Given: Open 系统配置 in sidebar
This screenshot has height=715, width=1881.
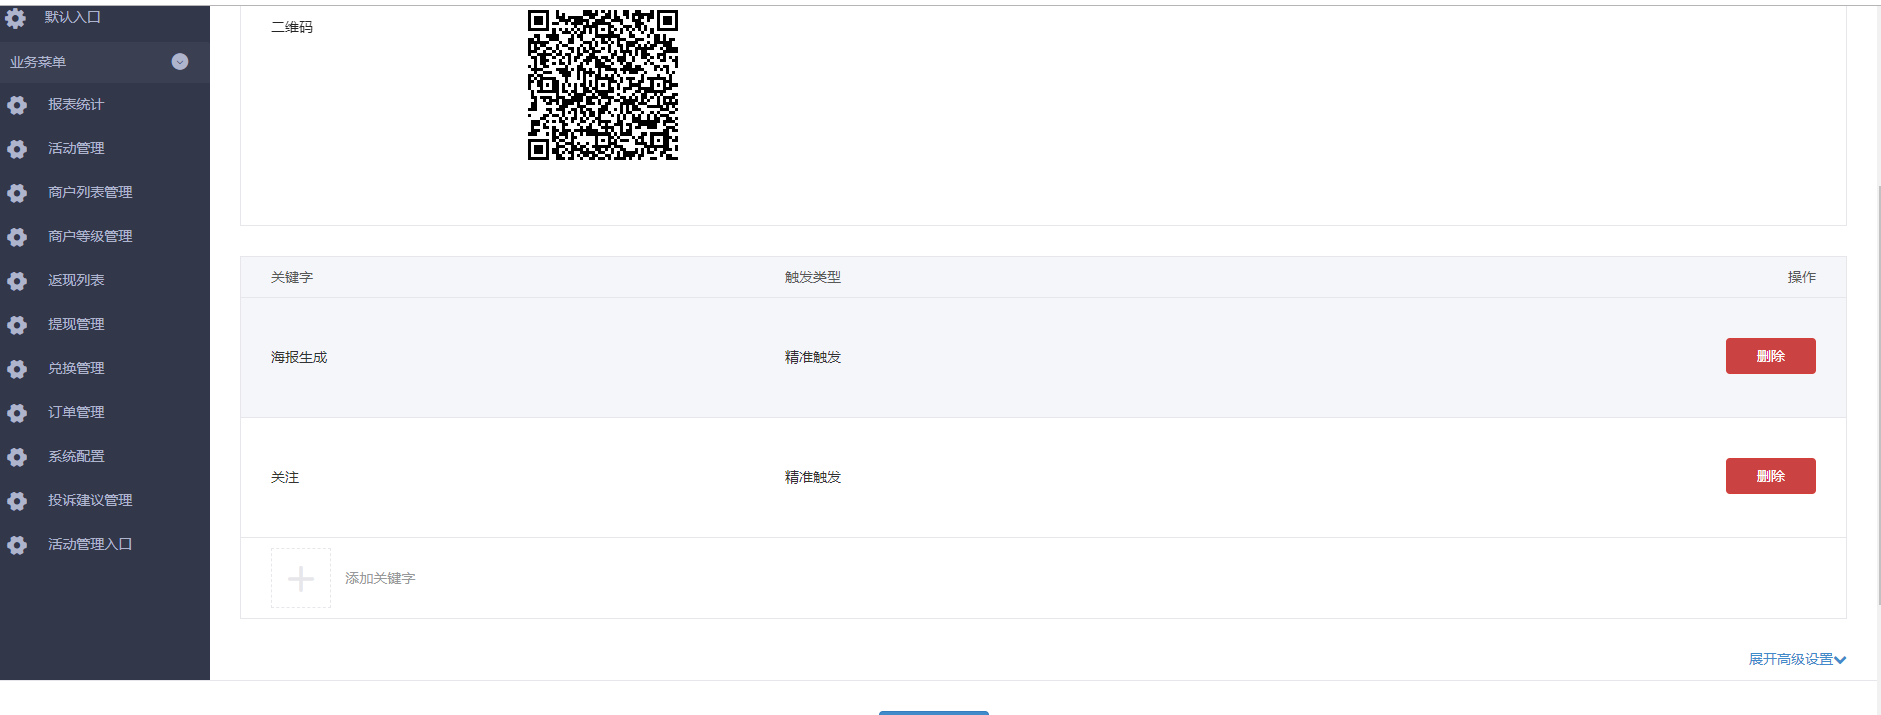Looking at the screenshot, I should 76,456.
